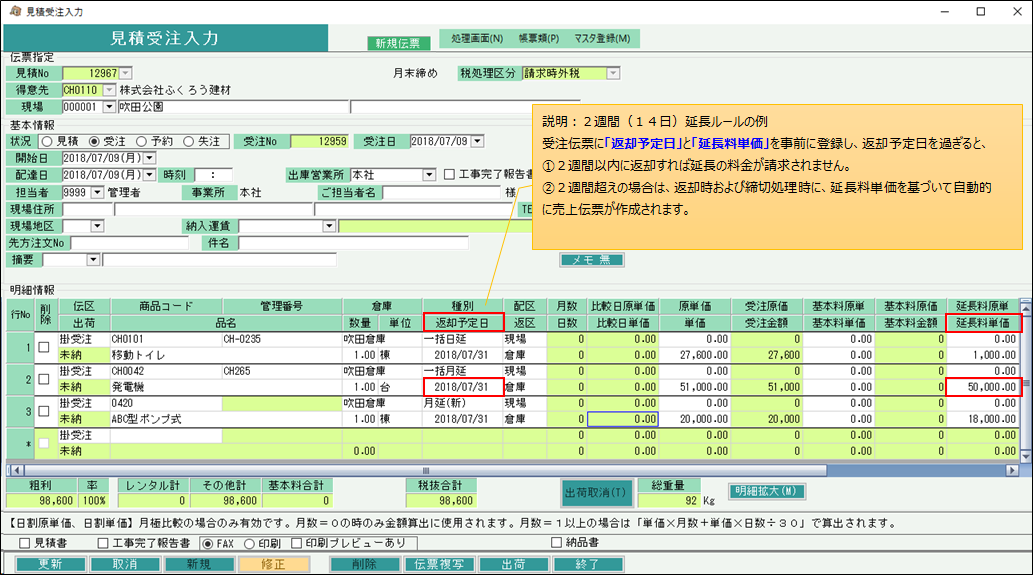Image resolution: width=1033 pixels, height=575 pixels.
Task: Click the horizontal scrollbar right arrow
Action: (x=1012, y=470)
